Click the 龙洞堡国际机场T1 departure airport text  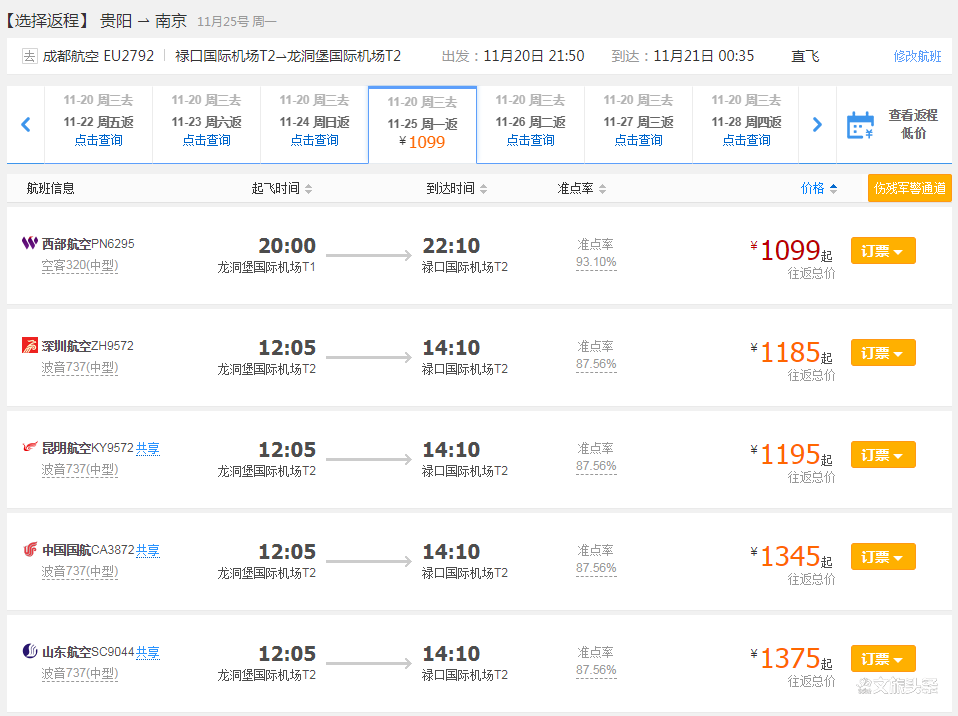click(x=266, y=267)
